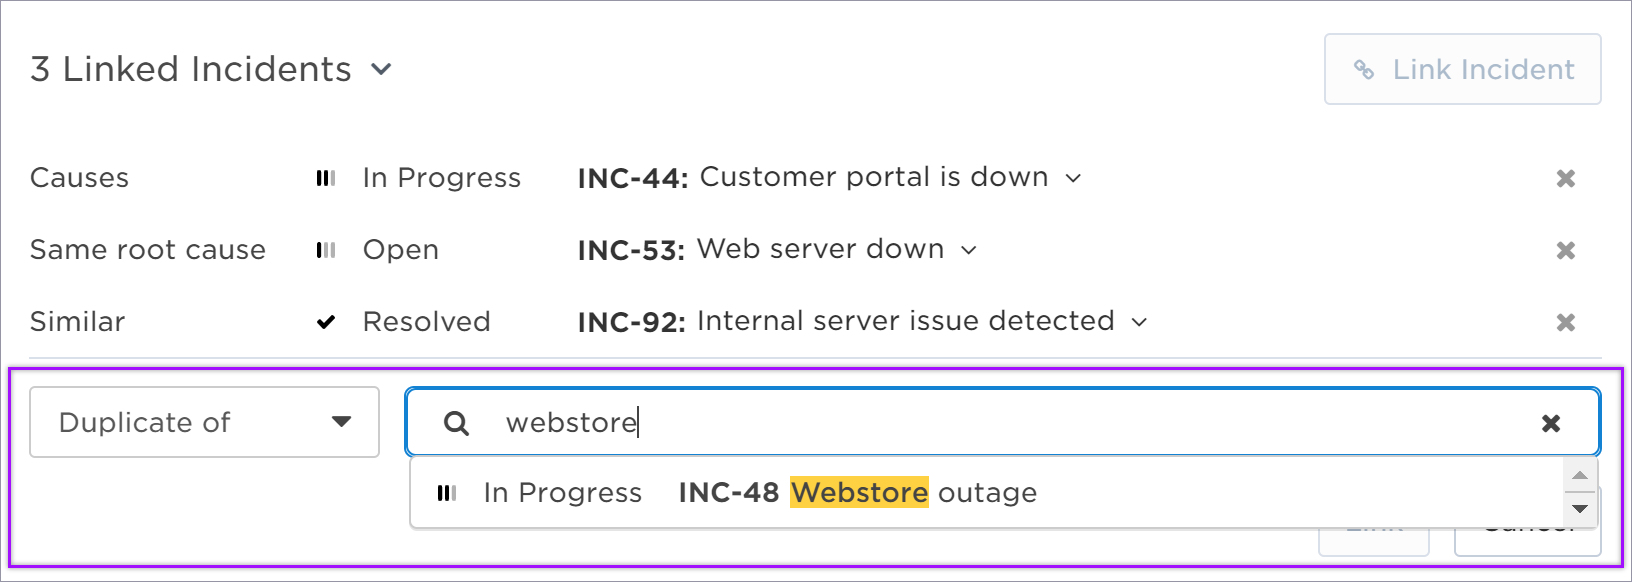
Task: Expand INC-92 Internal server issue details
Action: pos(1139,322)
